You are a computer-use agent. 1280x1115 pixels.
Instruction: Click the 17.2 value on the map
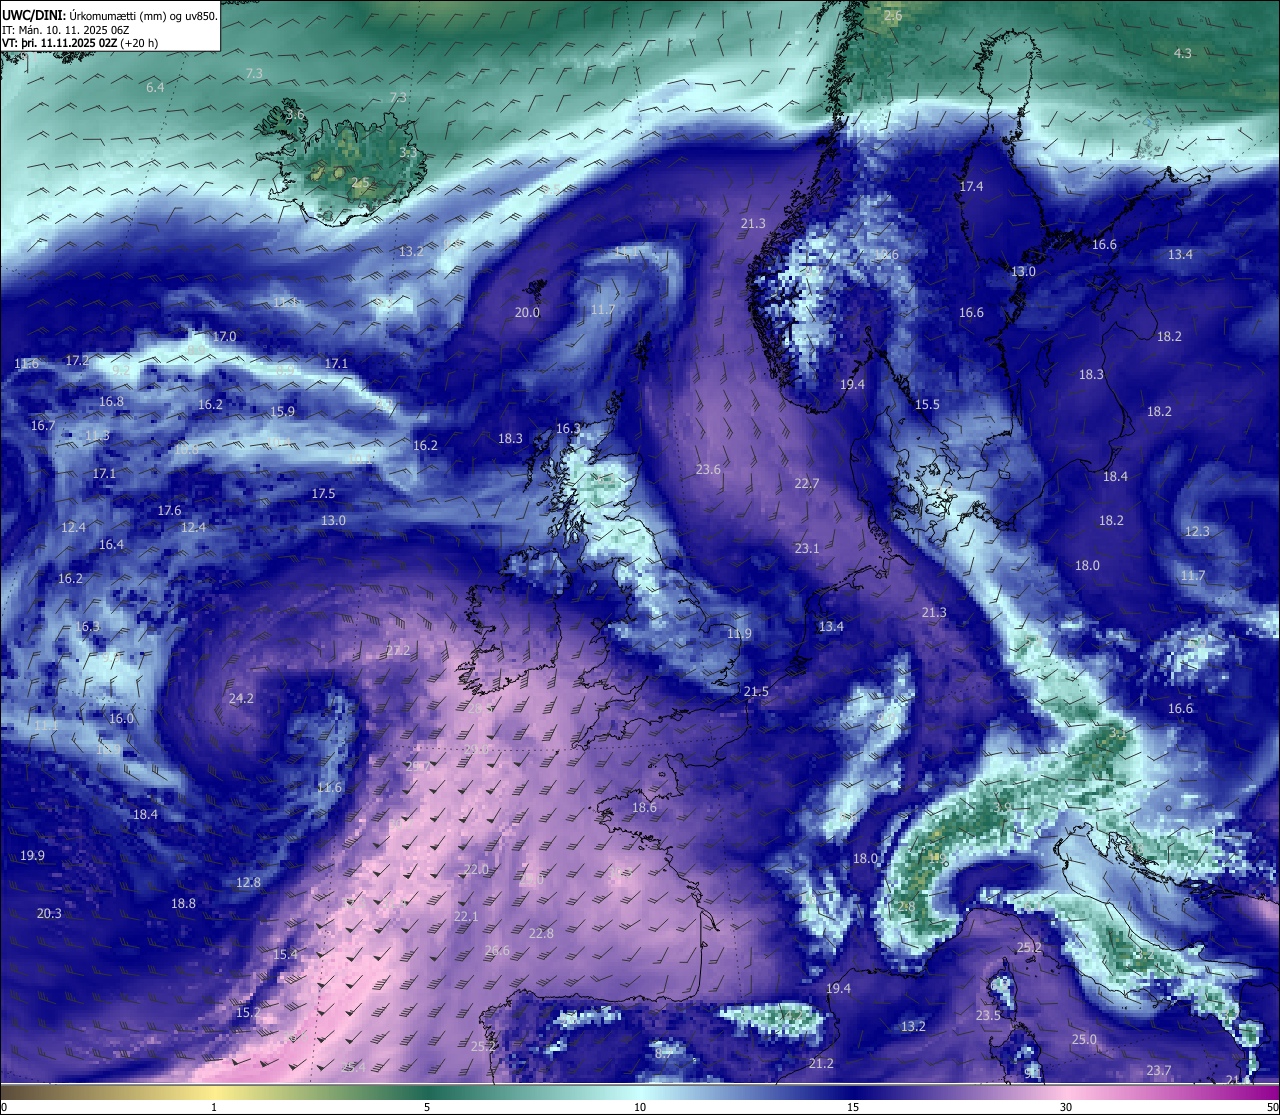[x=77, y=361]
